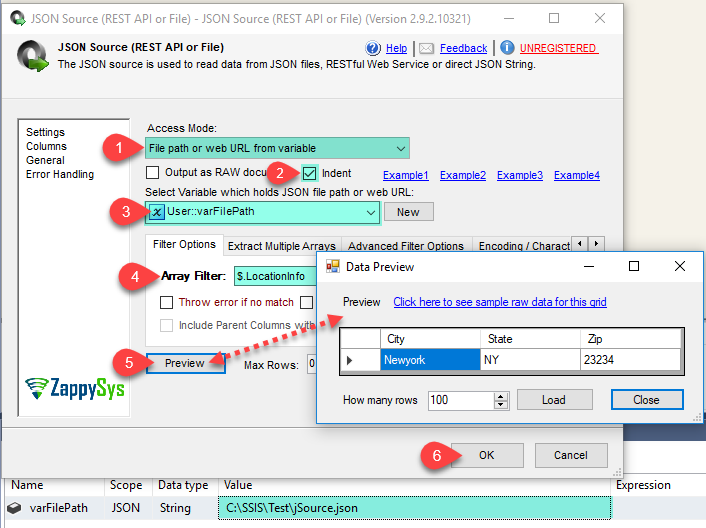The height and width of the screenshot is (528, 706).
Task: Click the ZappySys logo
Action: point(75,388)
